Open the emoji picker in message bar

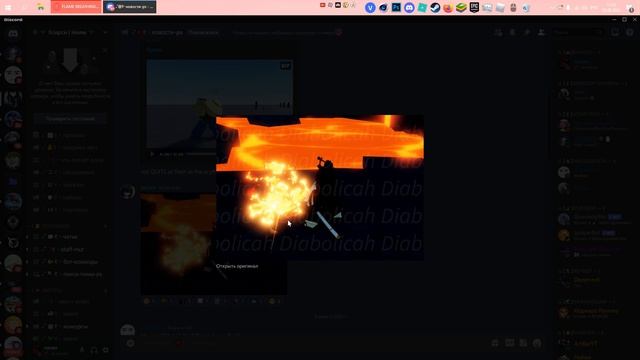point(537,343)
